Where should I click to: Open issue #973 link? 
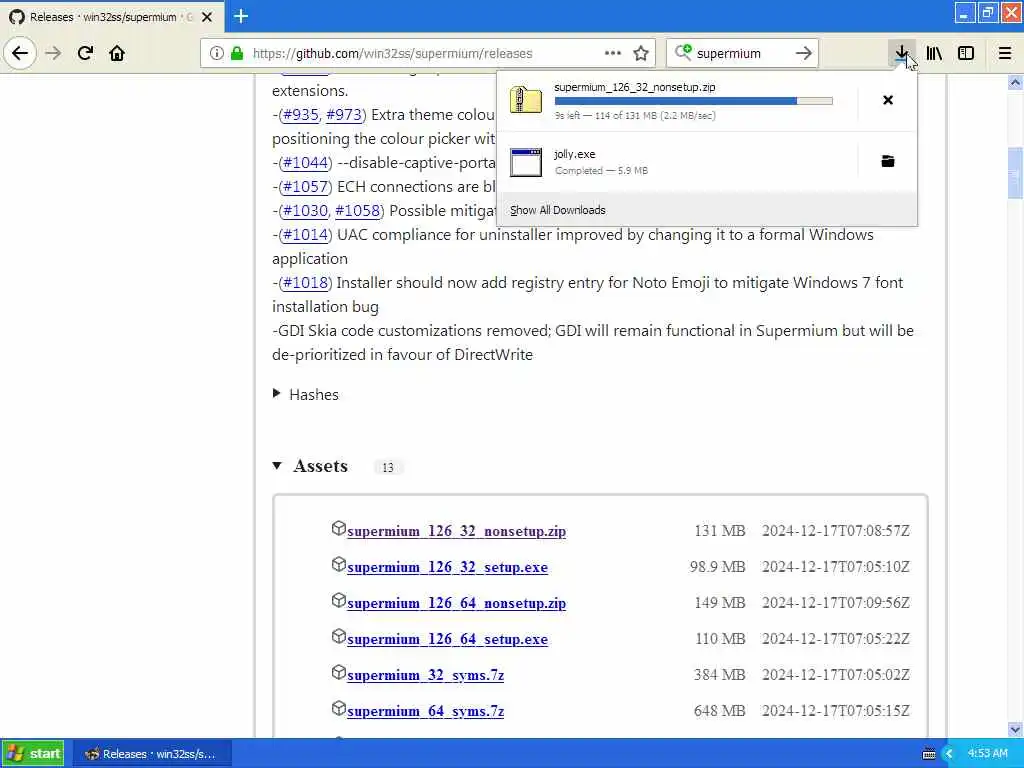coord(344,114)
